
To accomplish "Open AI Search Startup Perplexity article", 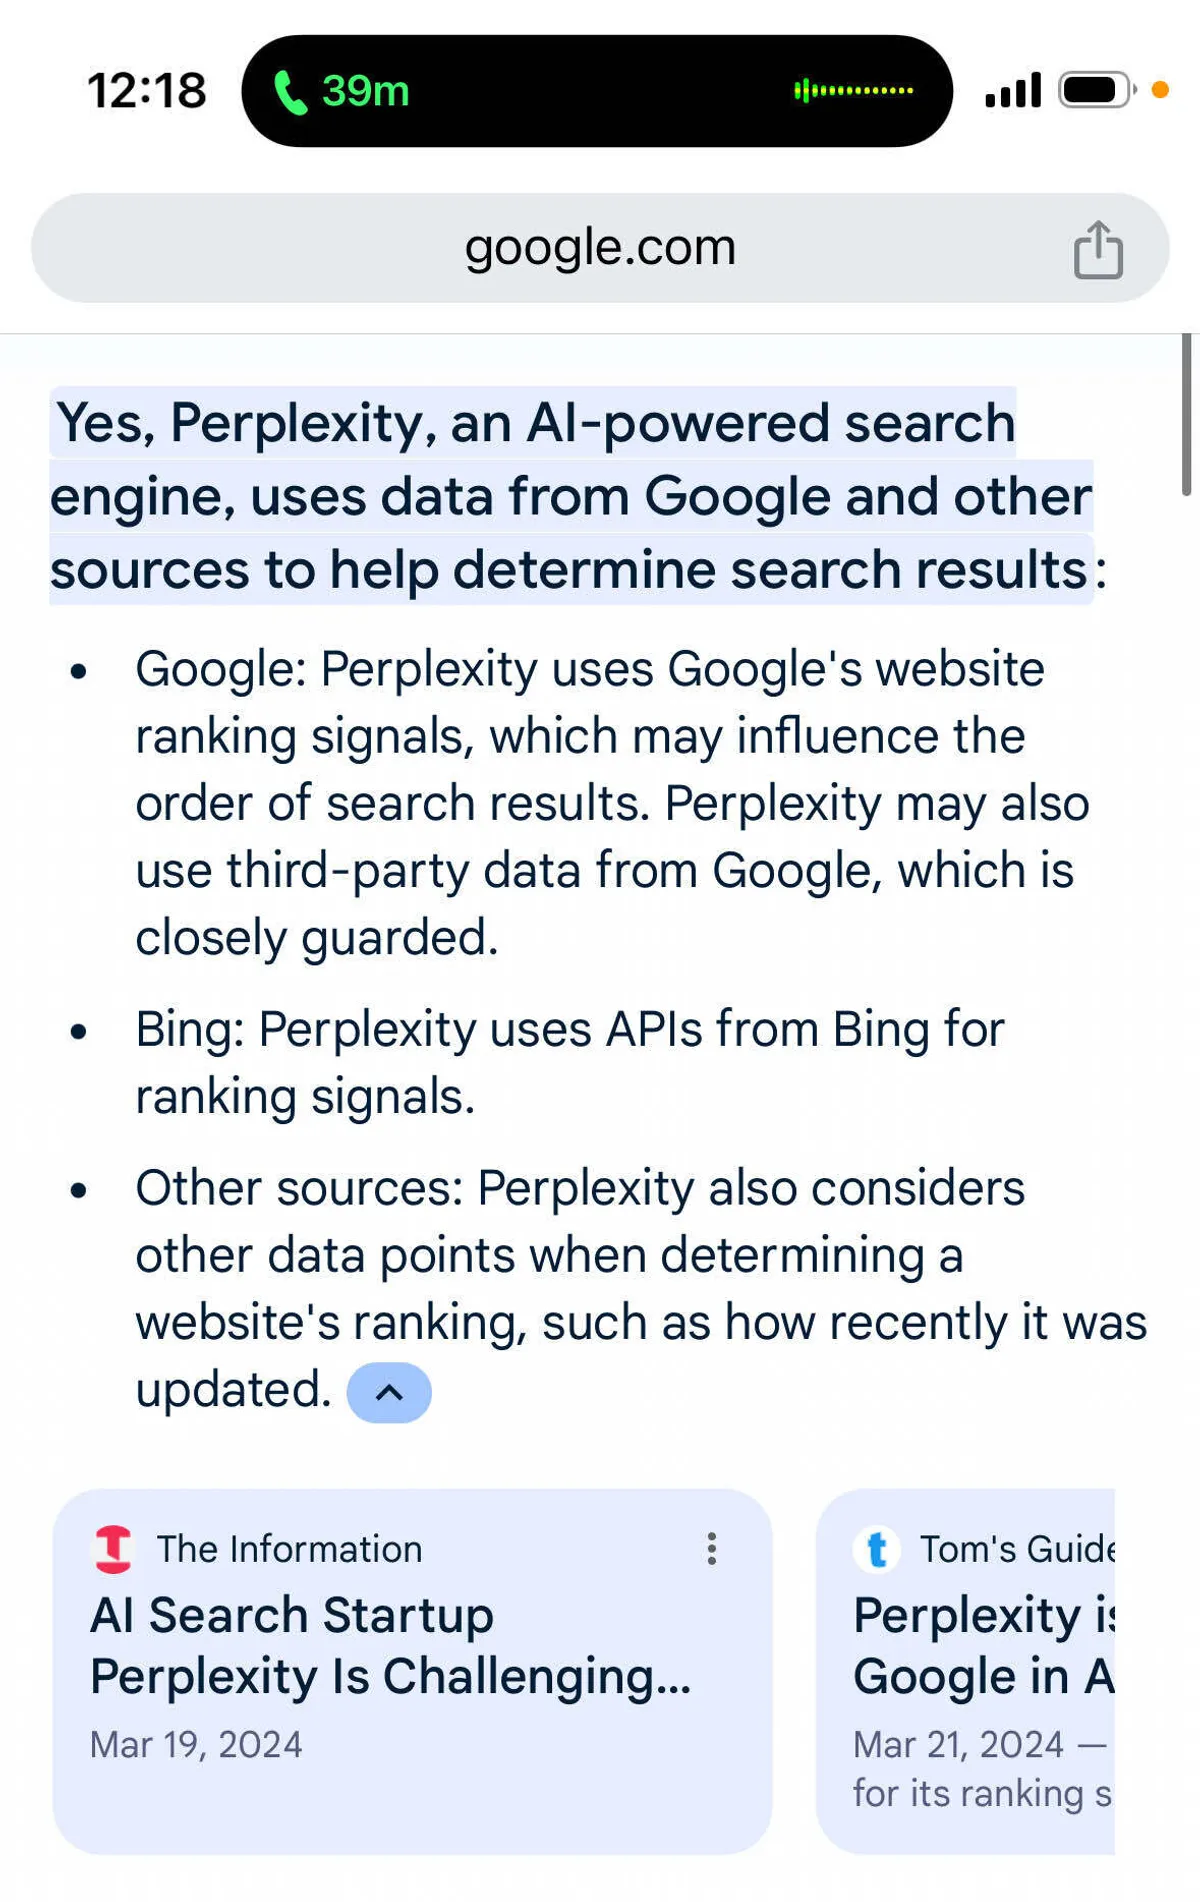I will (390, 1646).
